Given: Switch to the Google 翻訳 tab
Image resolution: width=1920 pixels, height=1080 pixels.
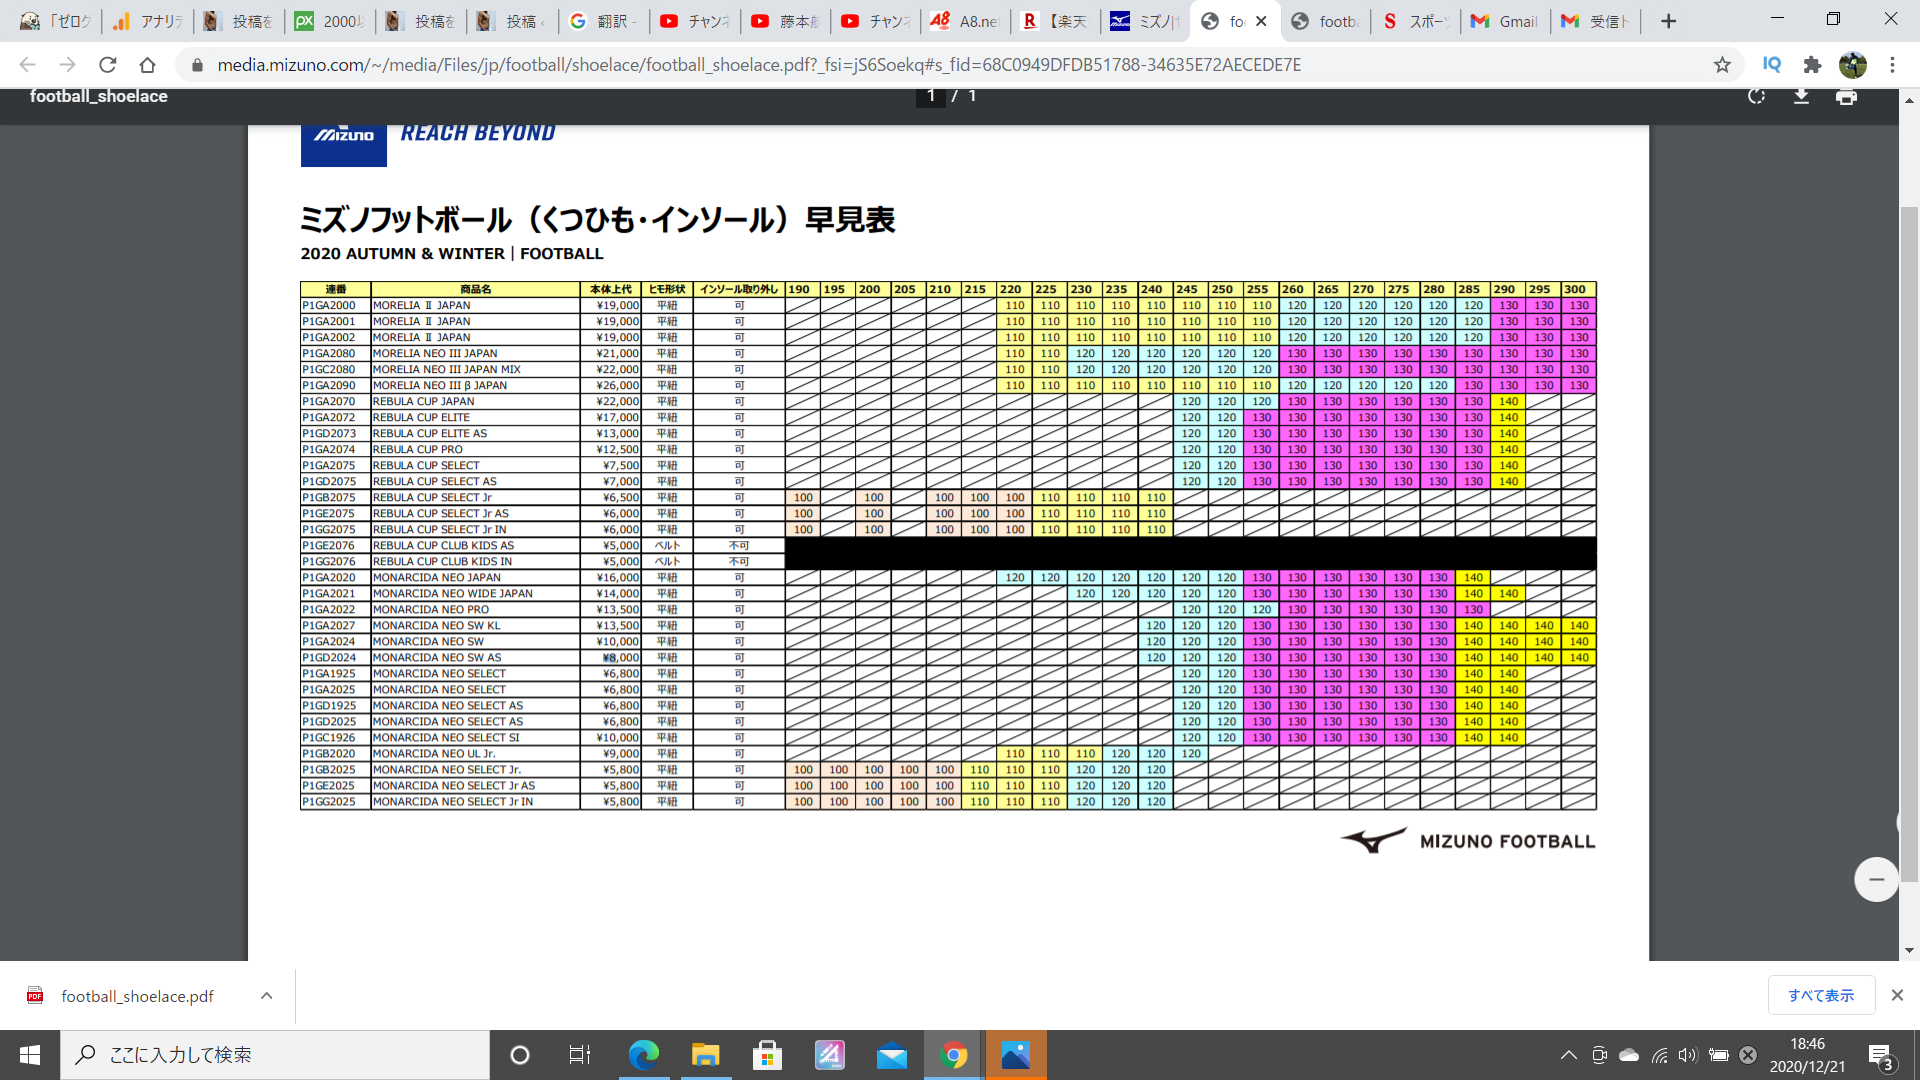Looking at the screenshot, I should click(x=604, y=21).
